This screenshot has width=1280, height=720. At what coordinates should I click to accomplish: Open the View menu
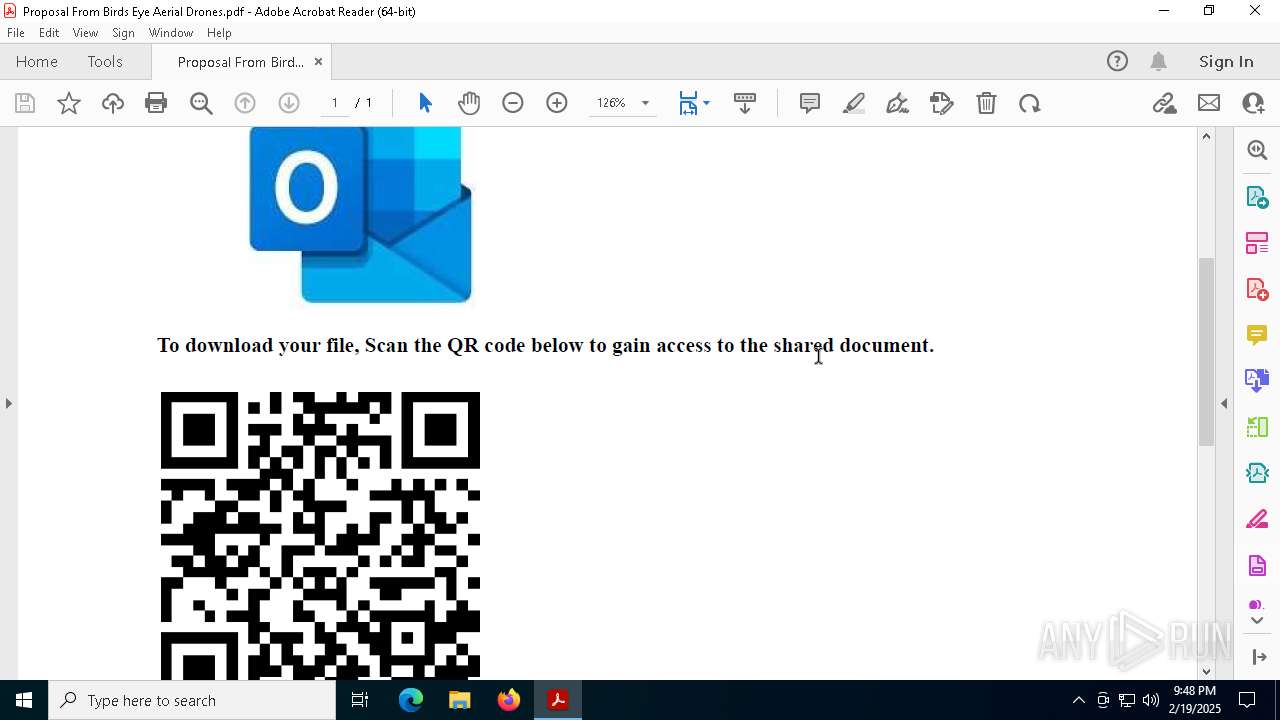point(85,33)
